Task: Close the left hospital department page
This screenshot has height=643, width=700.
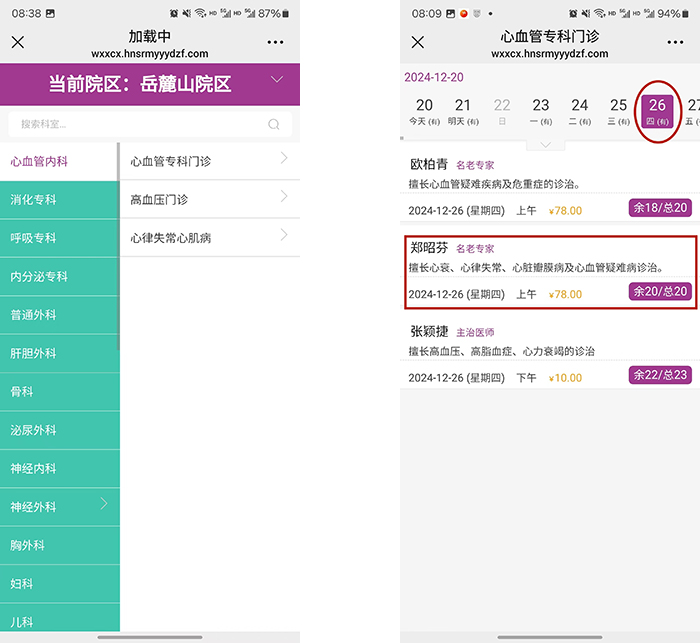Action: click(x=17, y=42)
